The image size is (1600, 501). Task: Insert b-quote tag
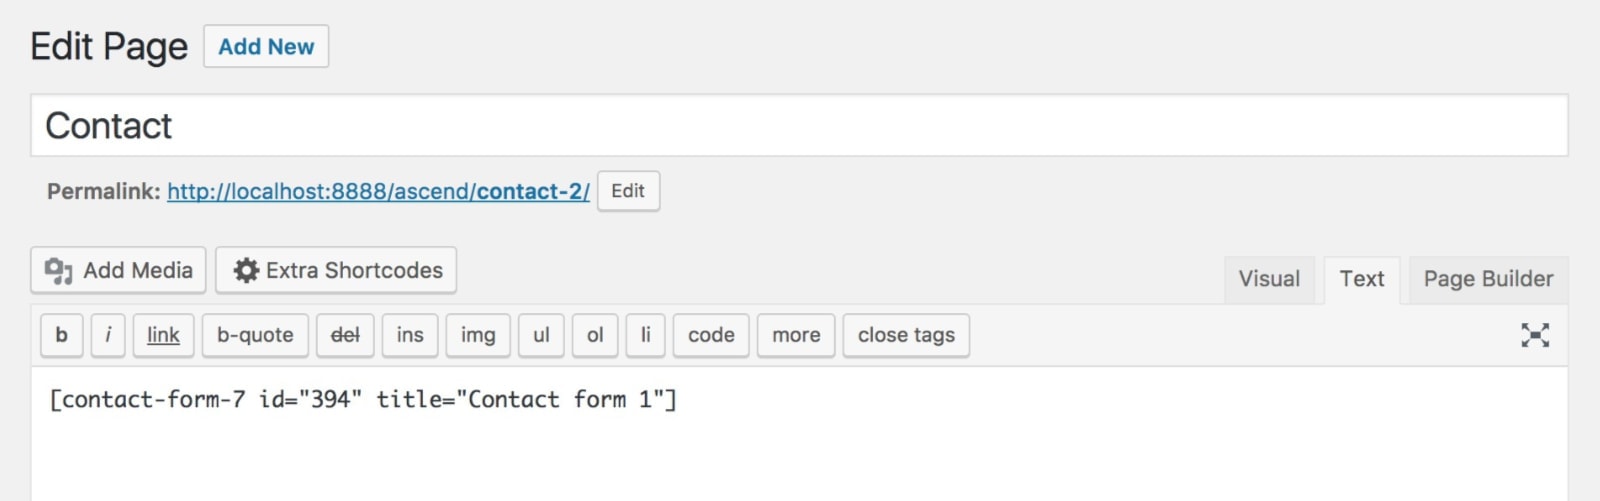point(255,335)
